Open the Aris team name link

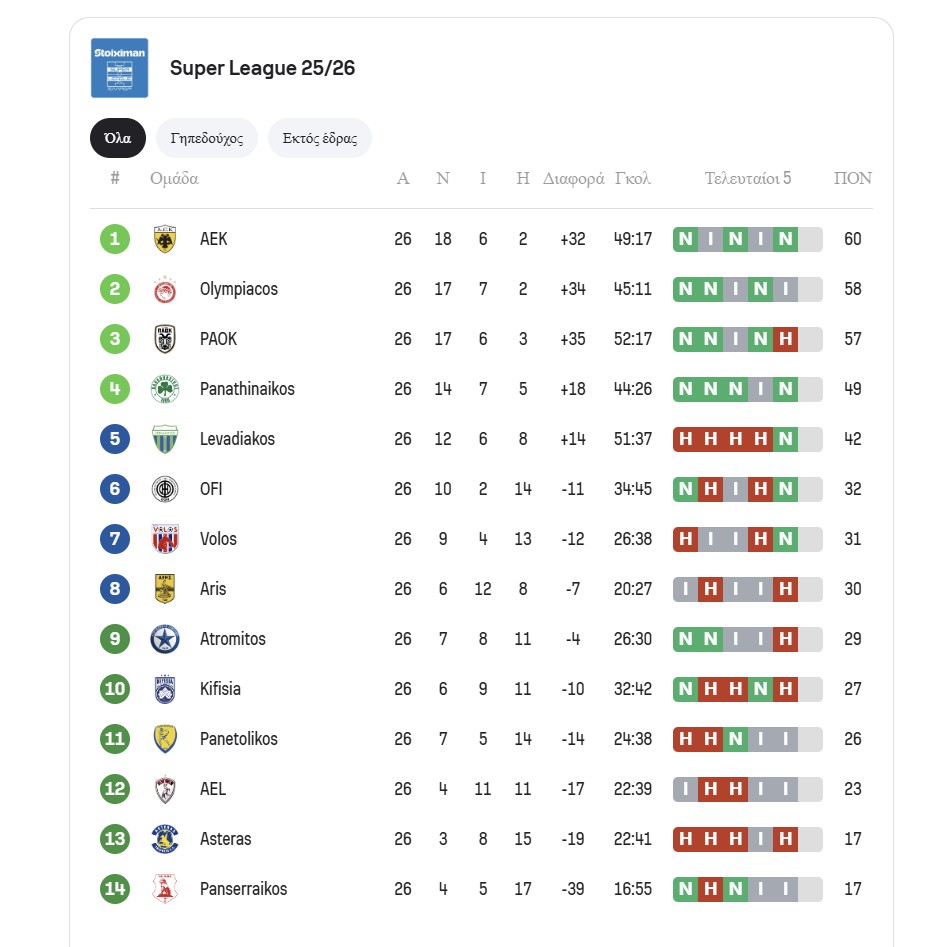[x=213, y=589]
